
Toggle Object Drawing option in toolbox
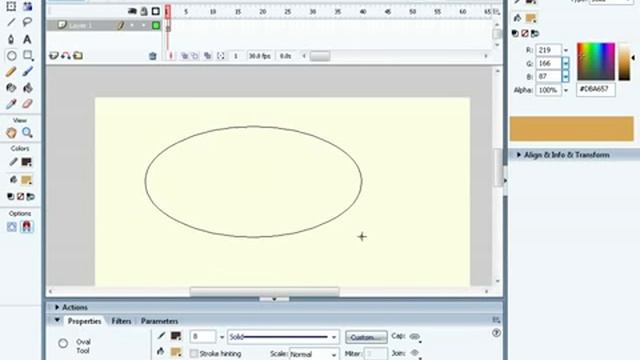pos(11,227)
